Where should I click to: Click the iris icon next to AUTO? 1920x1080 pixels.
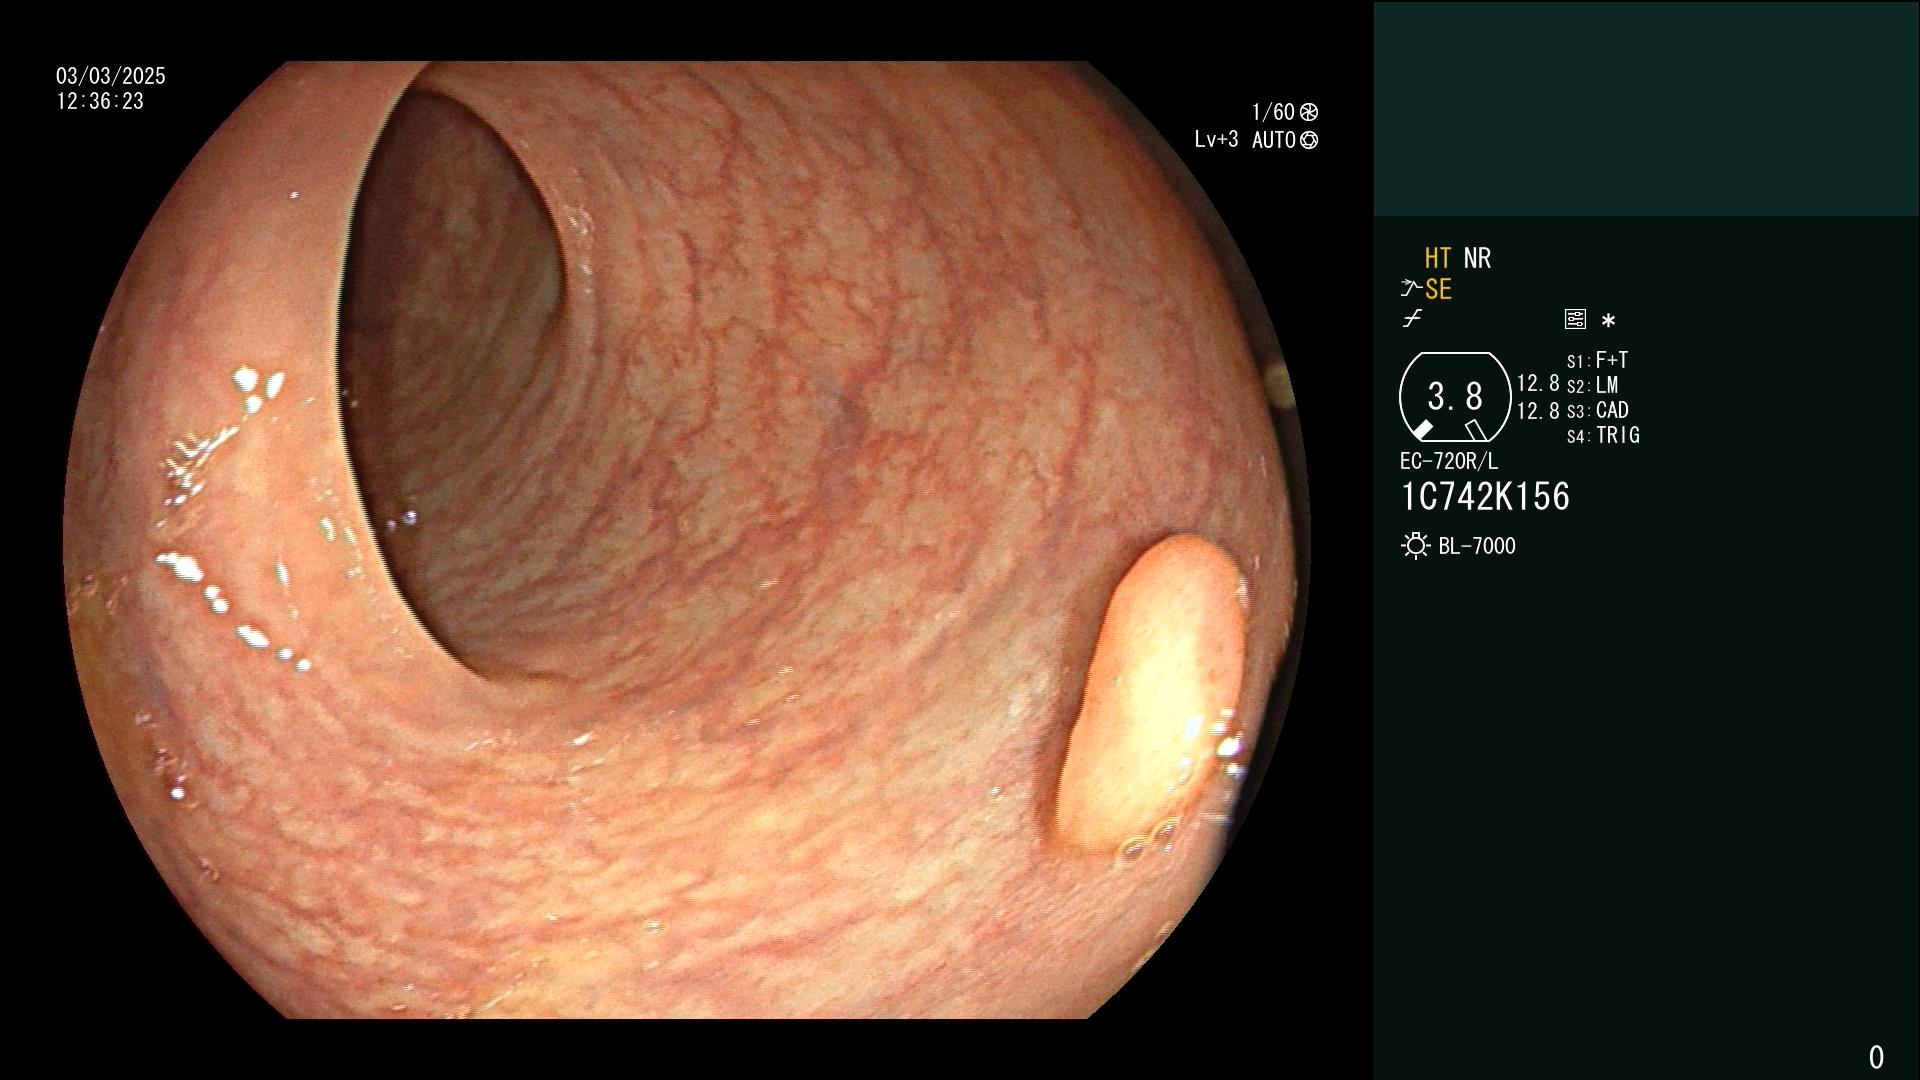[x=1309, y=140]
